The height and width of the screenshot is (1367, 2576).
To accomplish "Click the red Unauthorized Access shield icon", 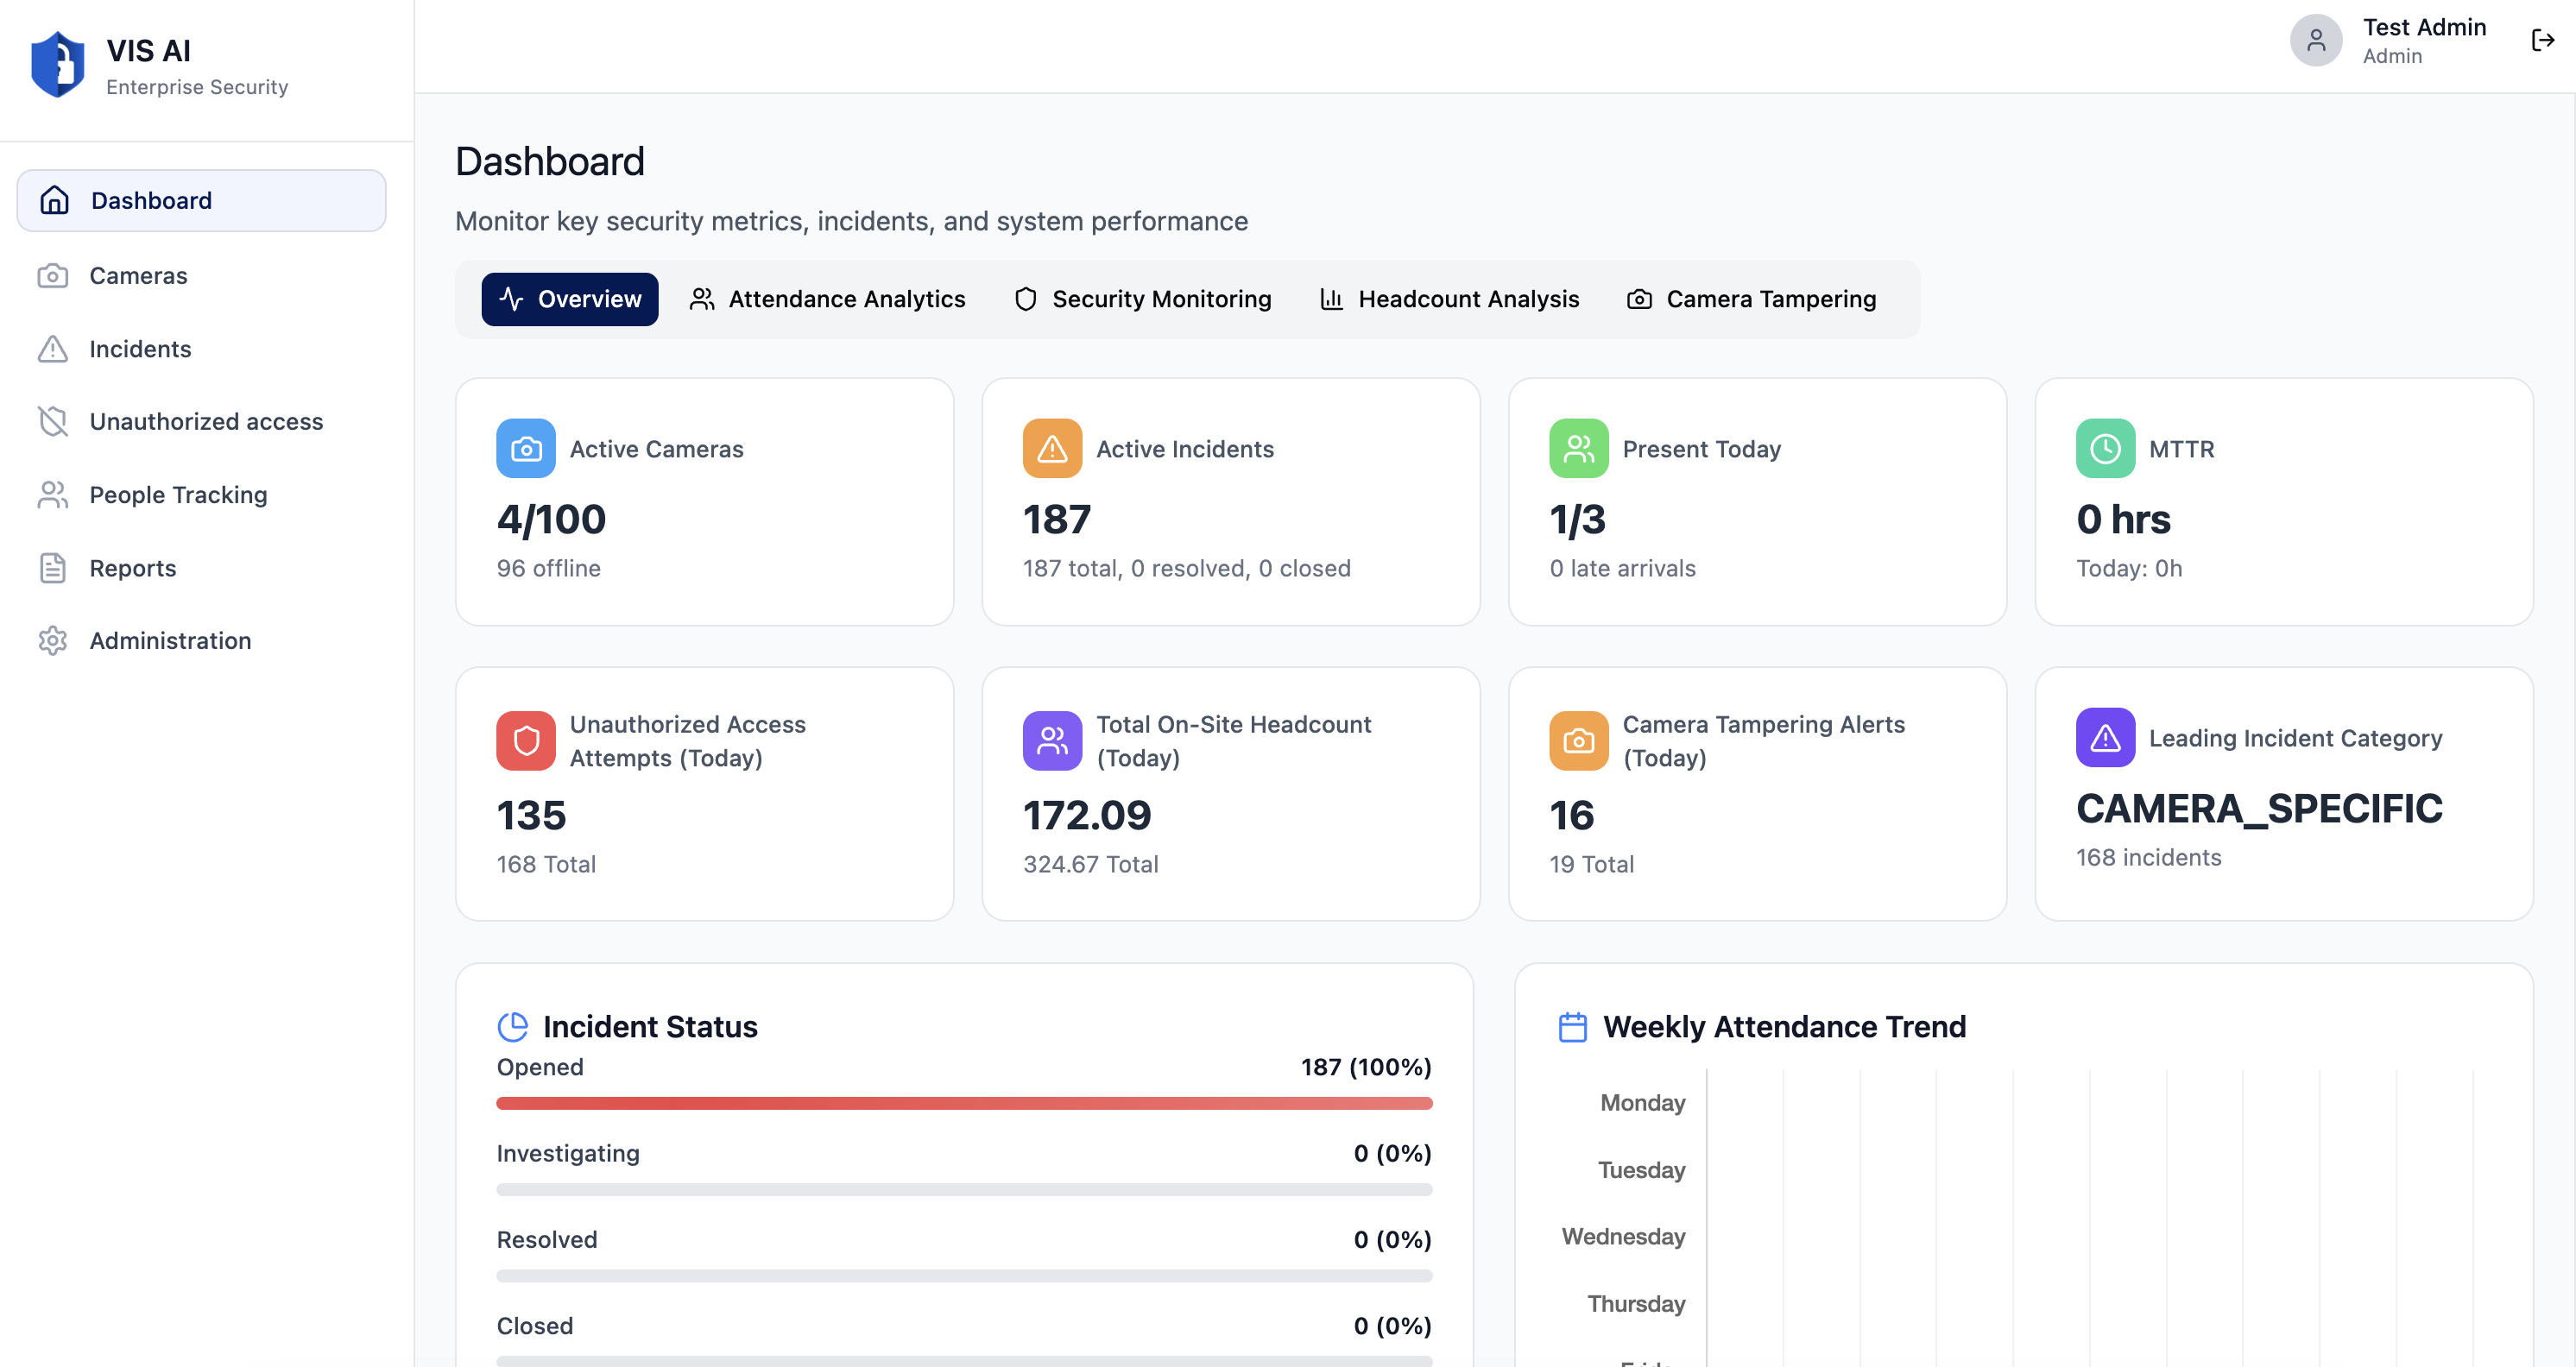I will click(x=526, y=740).
